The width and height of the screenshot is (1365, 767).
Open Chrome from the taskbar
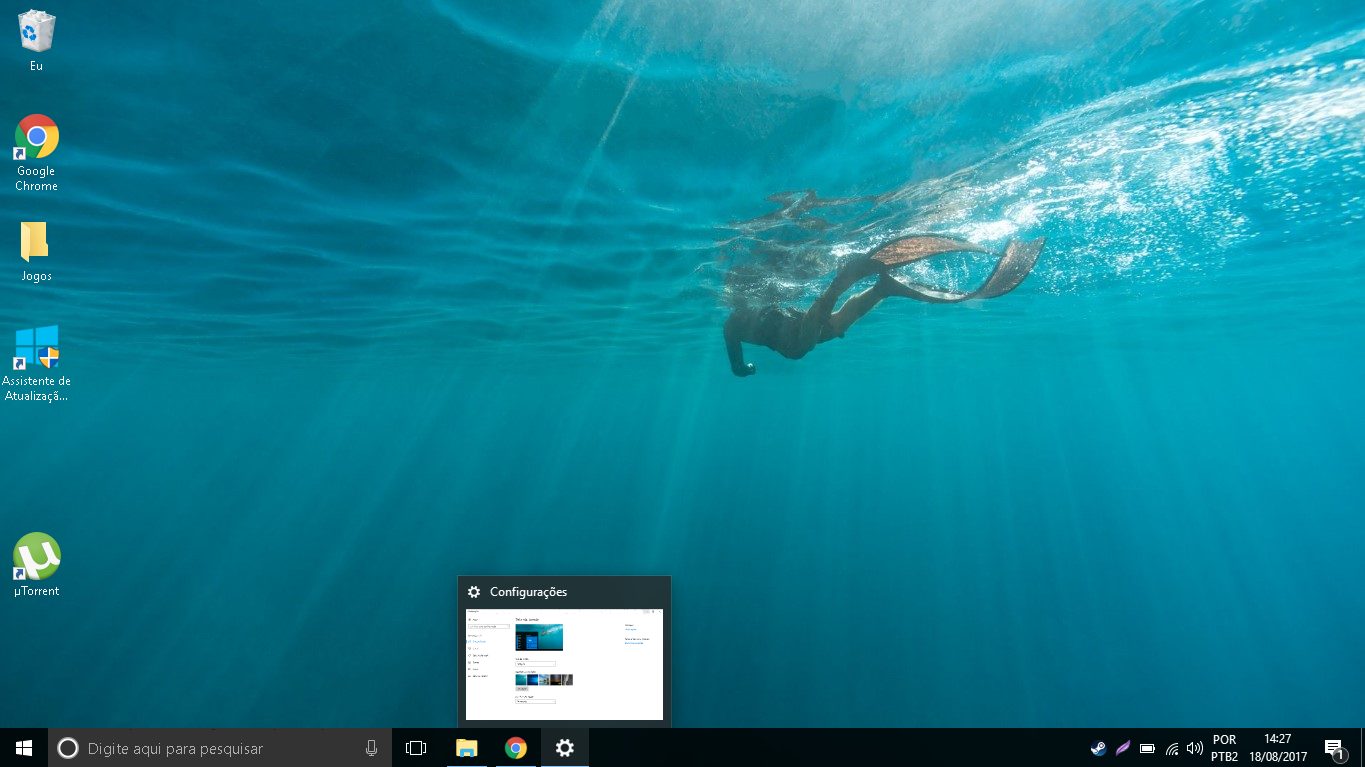(x=515, y=748)
